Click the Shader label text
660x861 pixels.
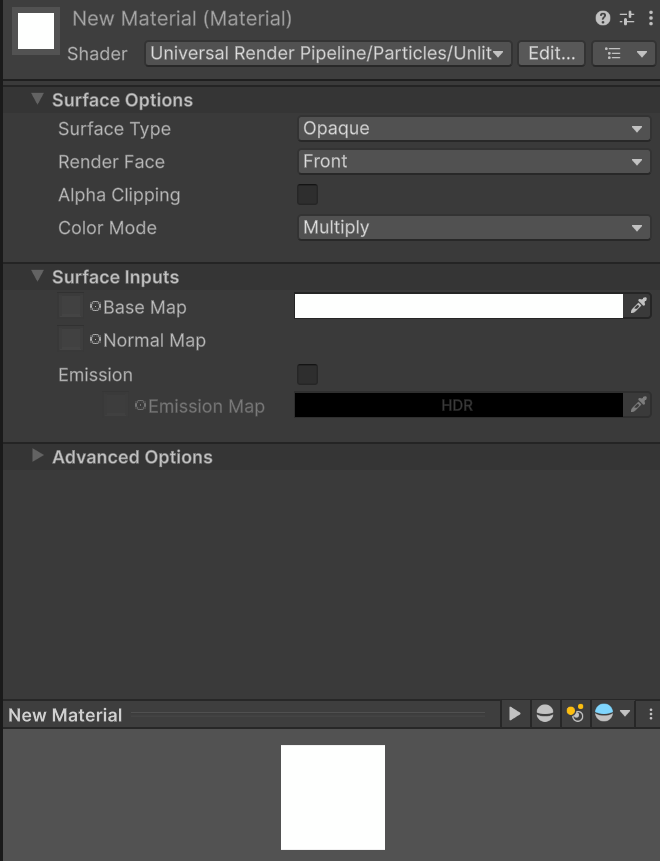pos(97,54)
